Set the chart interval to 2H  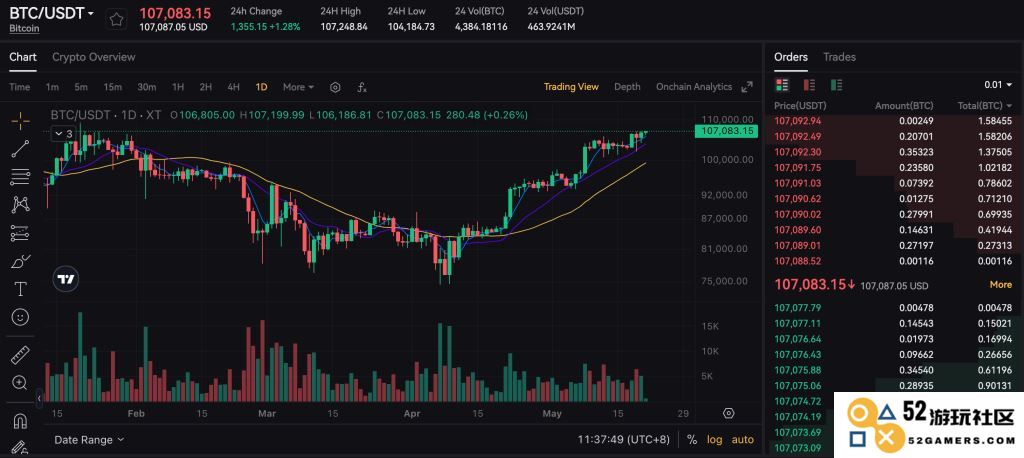click(206, 87)
